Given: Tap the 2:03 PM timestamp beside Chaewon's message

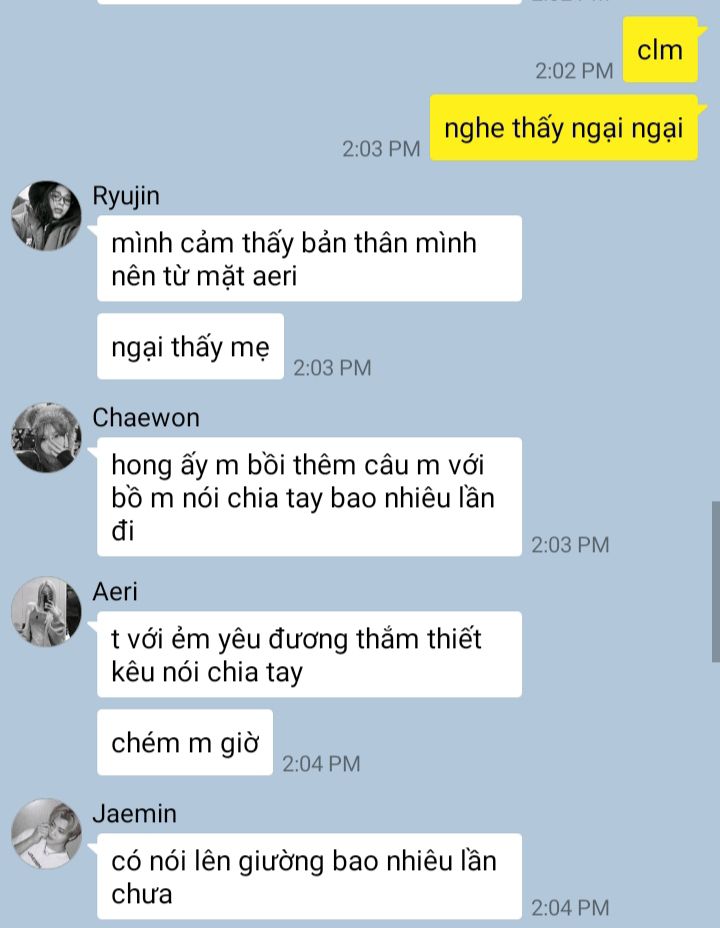Looking at the screenshot, I should coord(570,545).
